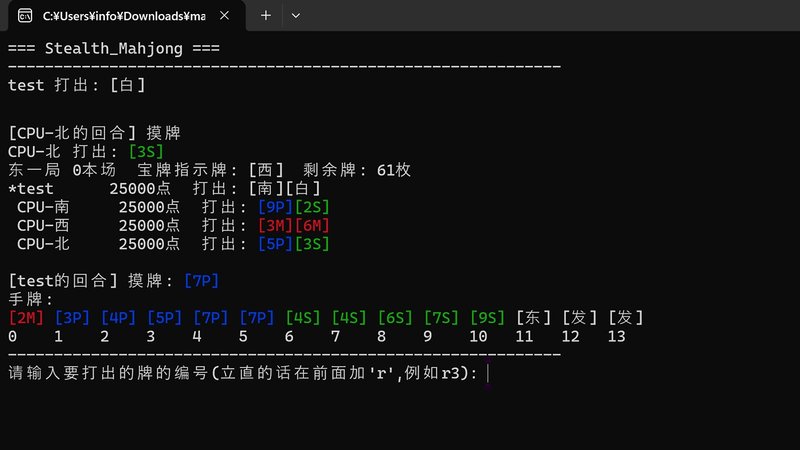Viewport: 800px width, 450px height.
Task: Open the new-tab profile dropdown arrow
Action: coord(295,16)
